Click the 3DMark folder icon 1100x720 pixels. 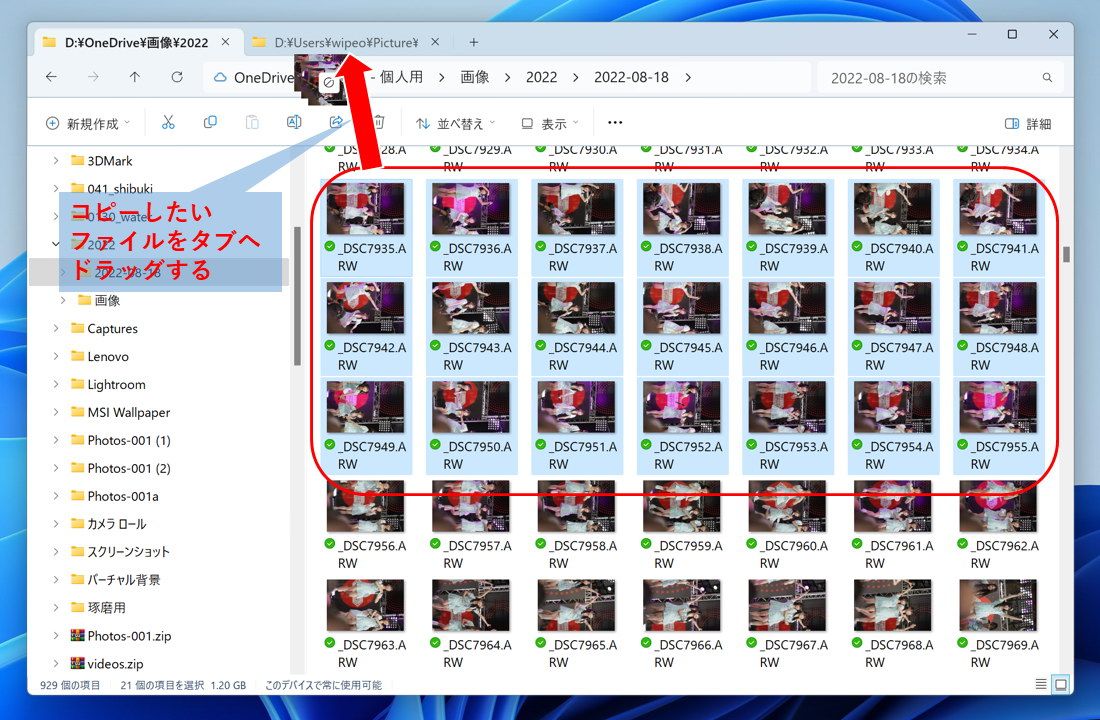click(x=78, y=161)
